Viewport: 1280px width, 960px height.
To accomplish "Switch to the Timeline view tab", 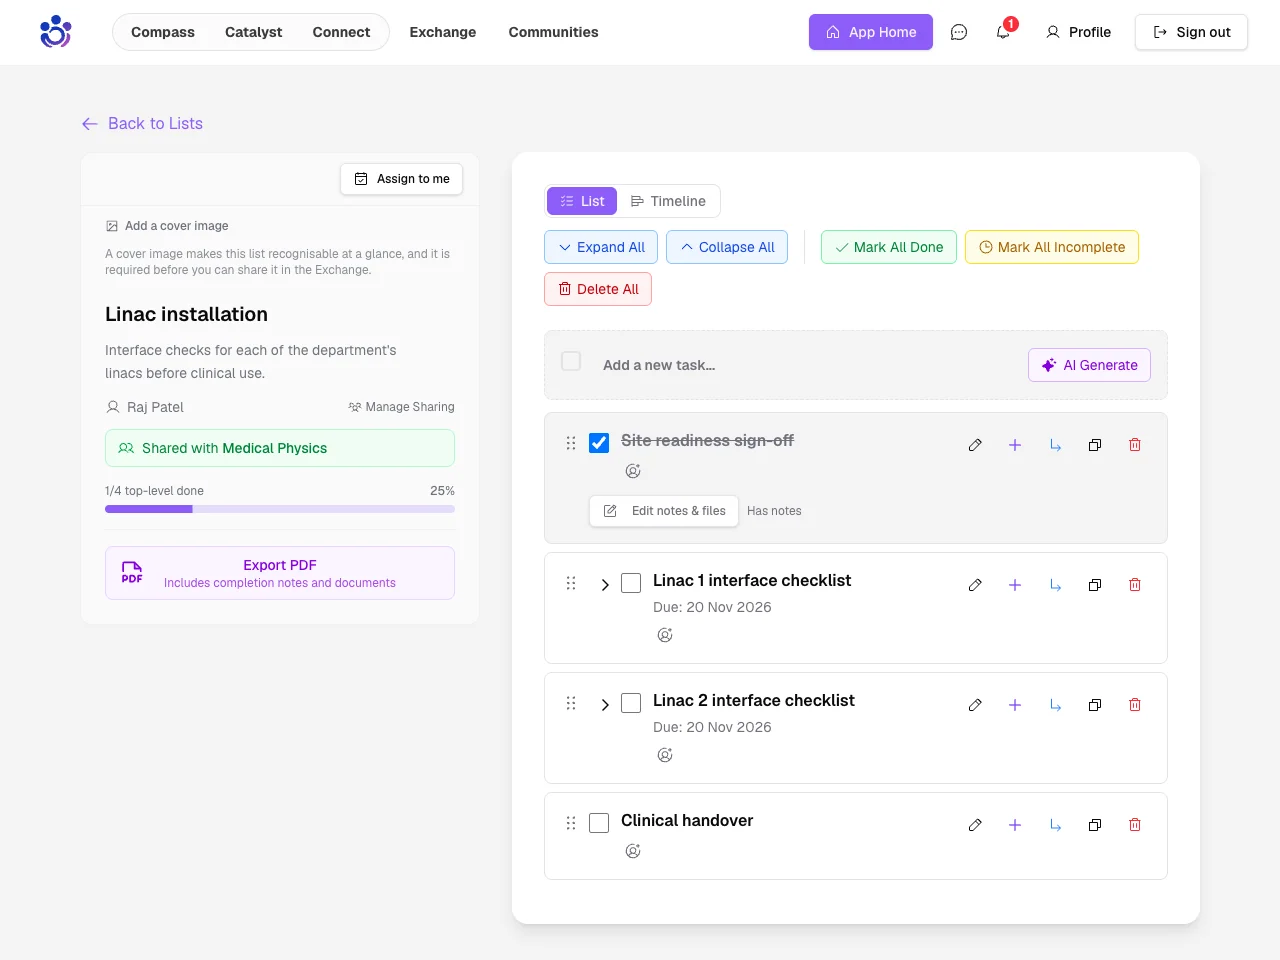I will coord(669,201).
